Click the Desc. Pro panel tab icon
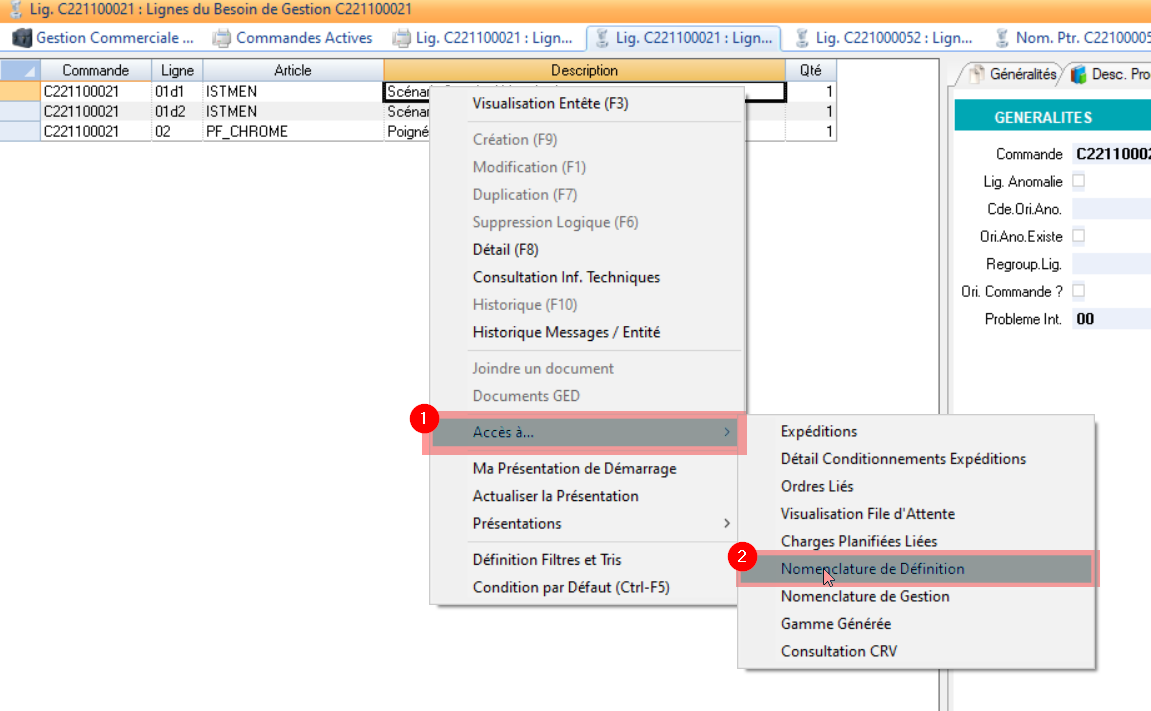This screenshot has width=1151, height=711. pyautogui.click(x=1078, y=74)
